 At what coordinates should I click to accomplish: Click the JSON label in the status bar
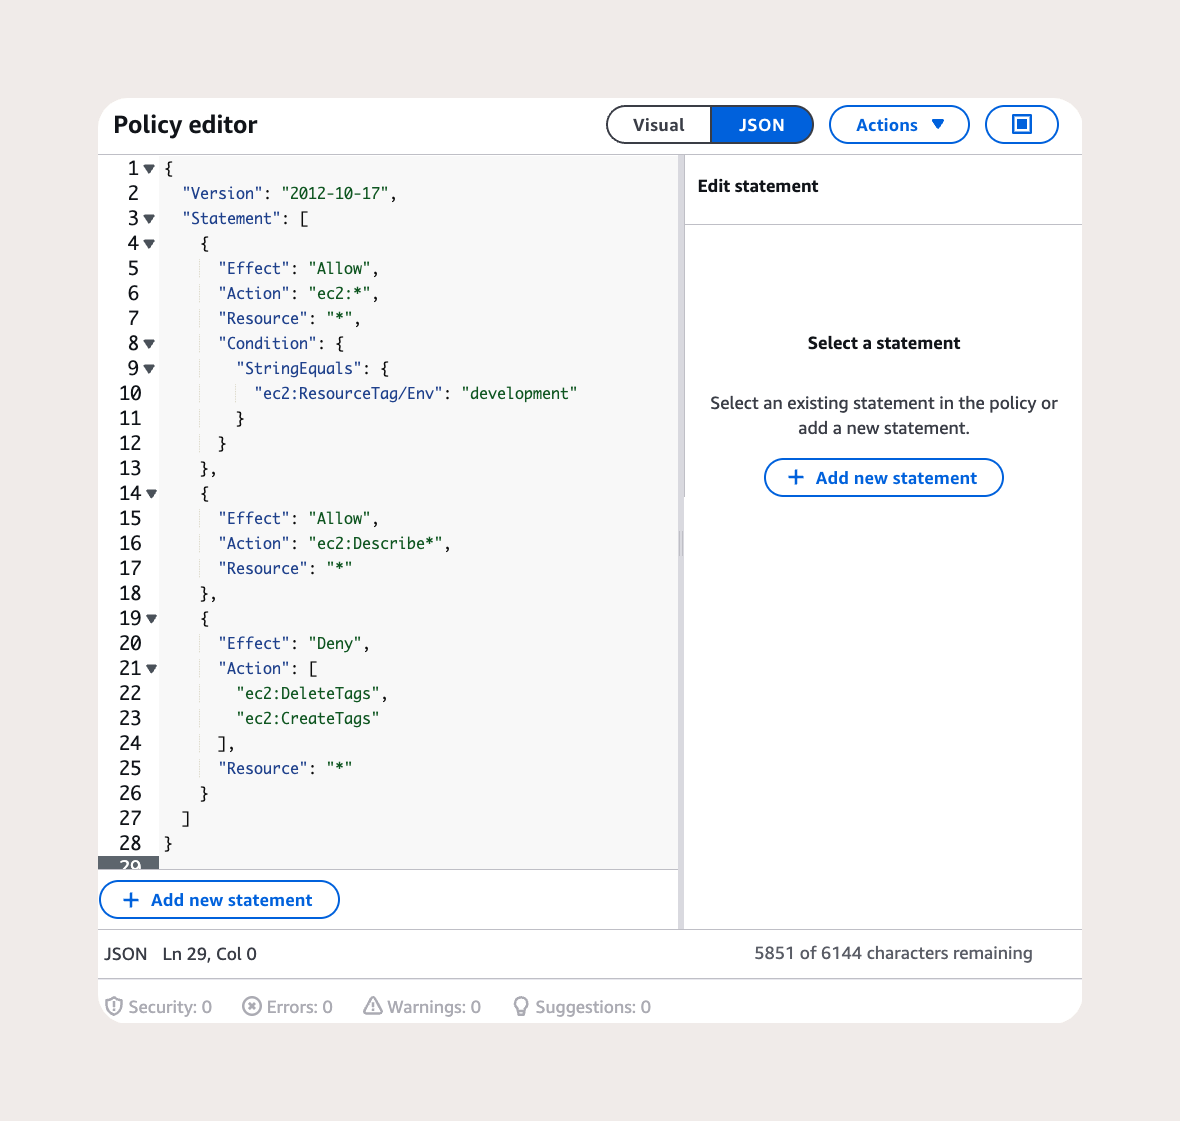(126, 954)
